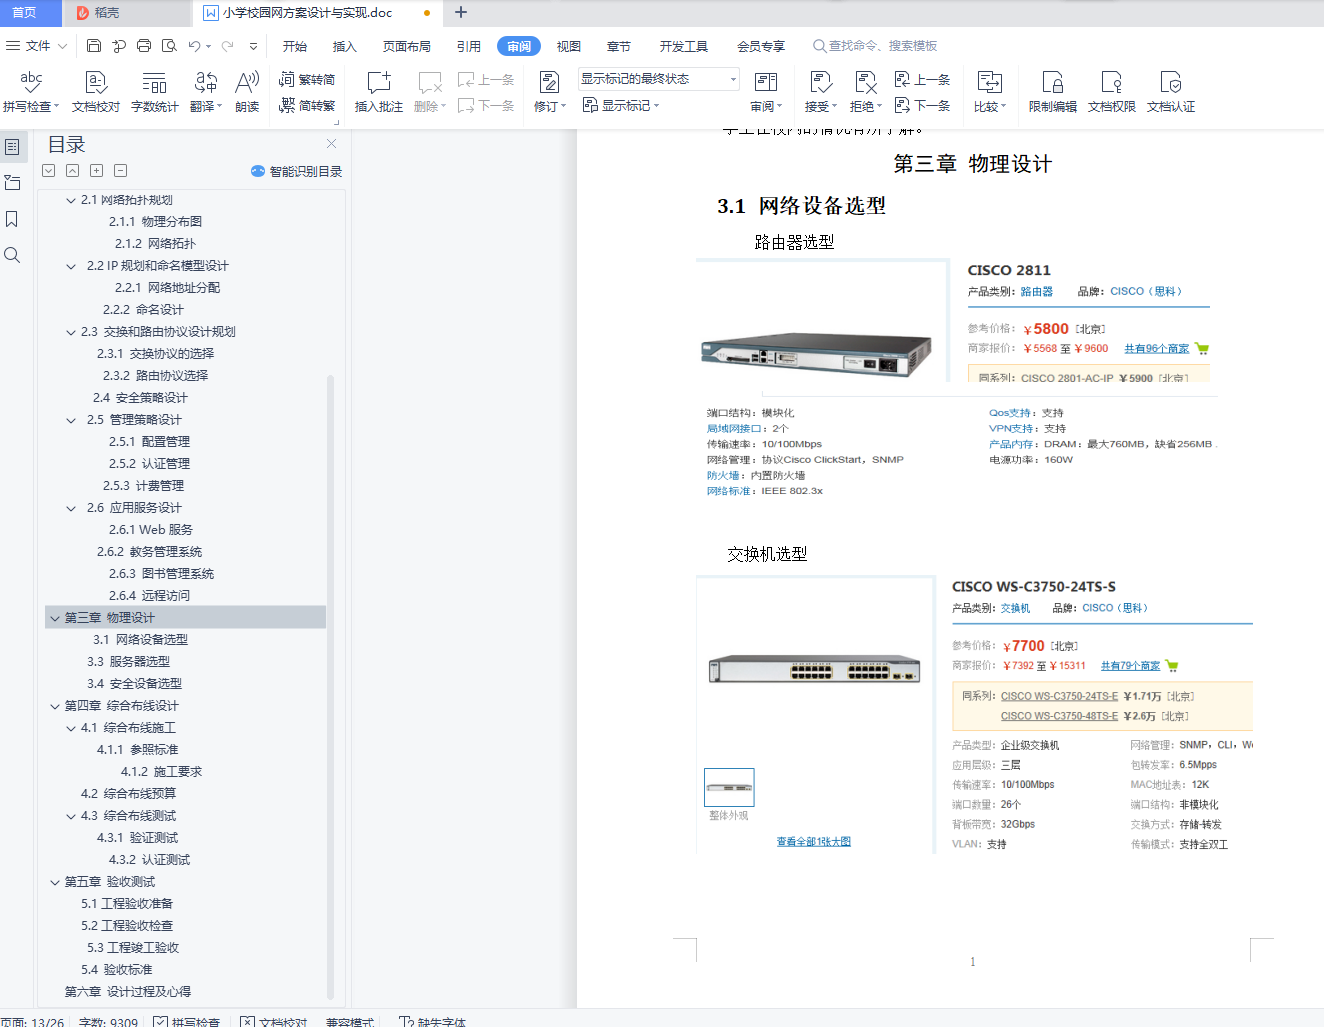This screenshot has width=1324, height=1027.
Task: Convert text with 简转繁
Action: [307, 105]
